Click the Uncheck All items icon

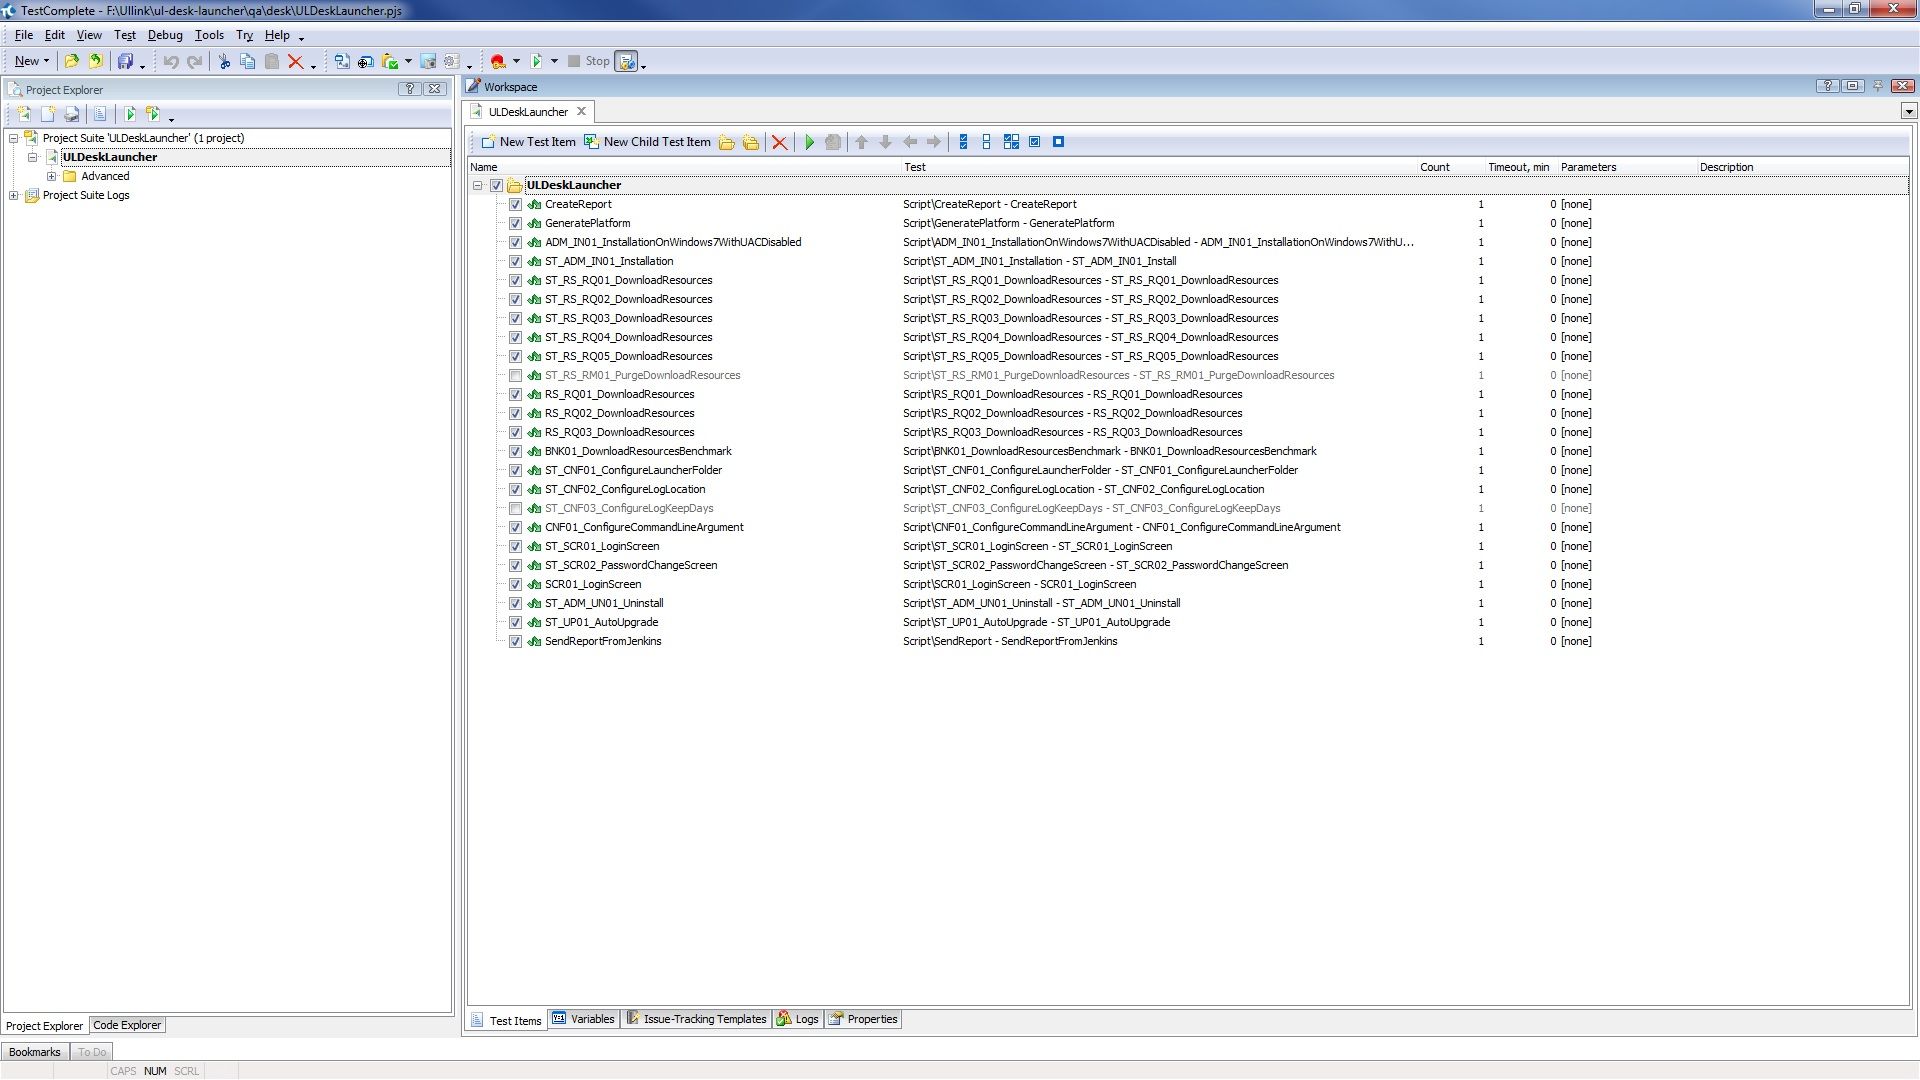pyautogui.click(x=986, y=142)
